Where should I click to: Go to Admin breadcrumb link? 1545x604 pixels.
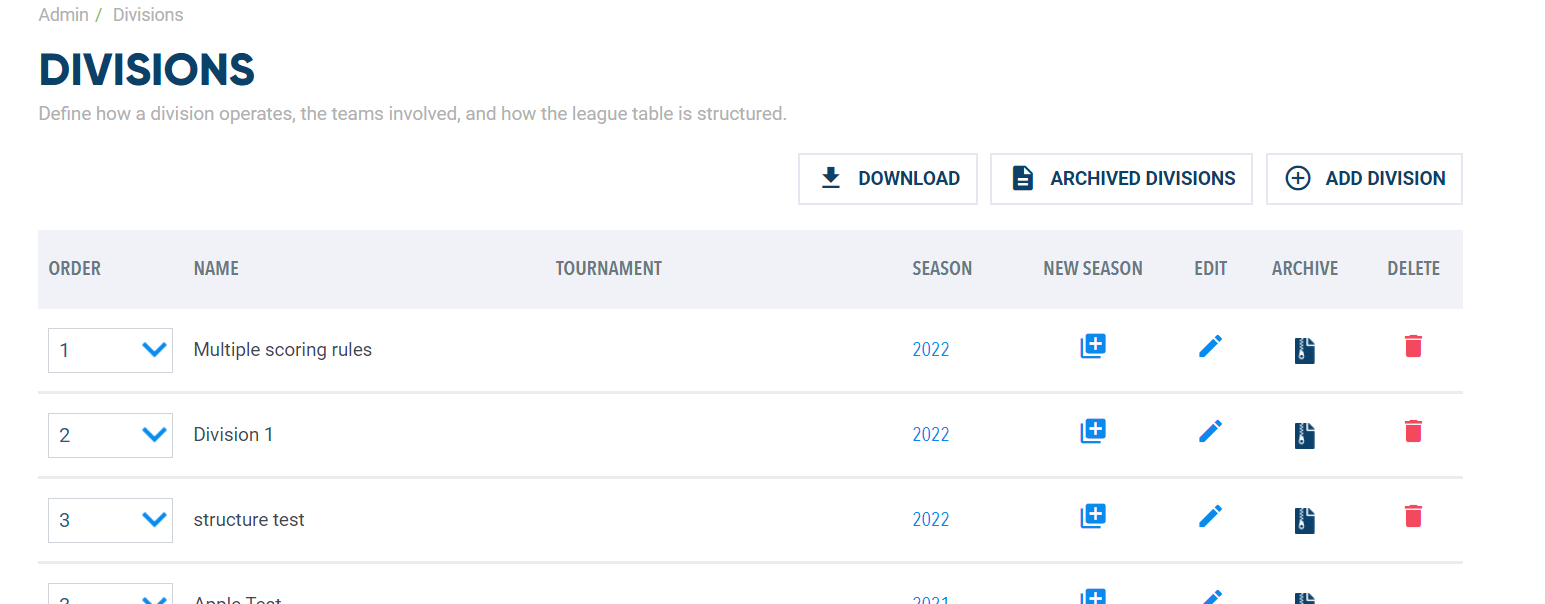(x=62, y=15)
